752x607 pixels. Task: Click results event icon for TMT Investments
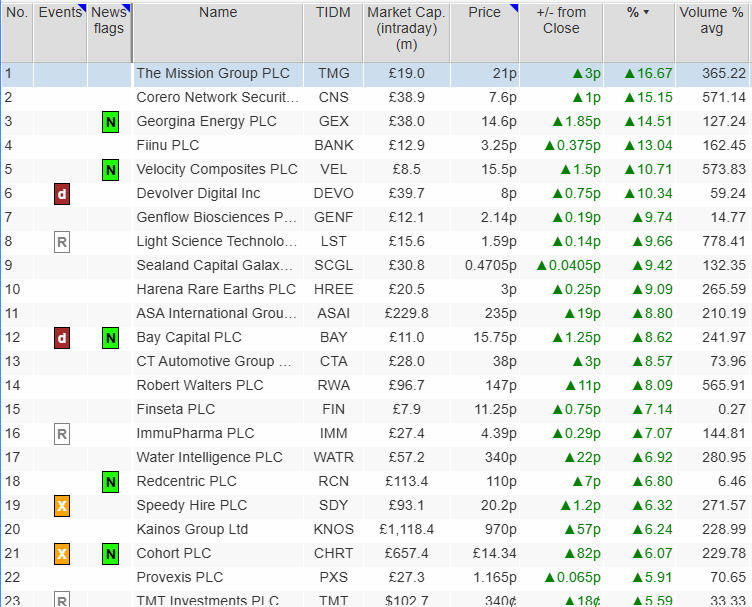pos(62,599)
